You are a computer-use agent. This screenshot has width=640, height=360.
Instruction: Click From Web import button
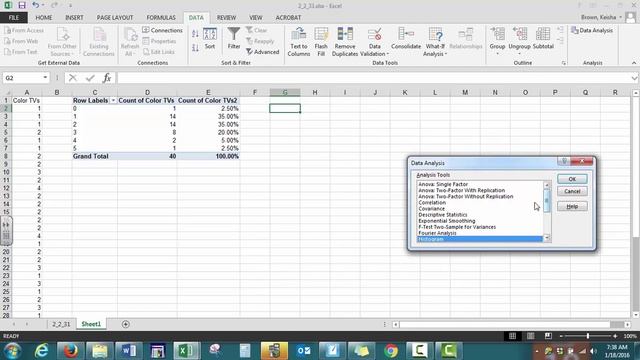pyautogui.click(x=21, y=41)
